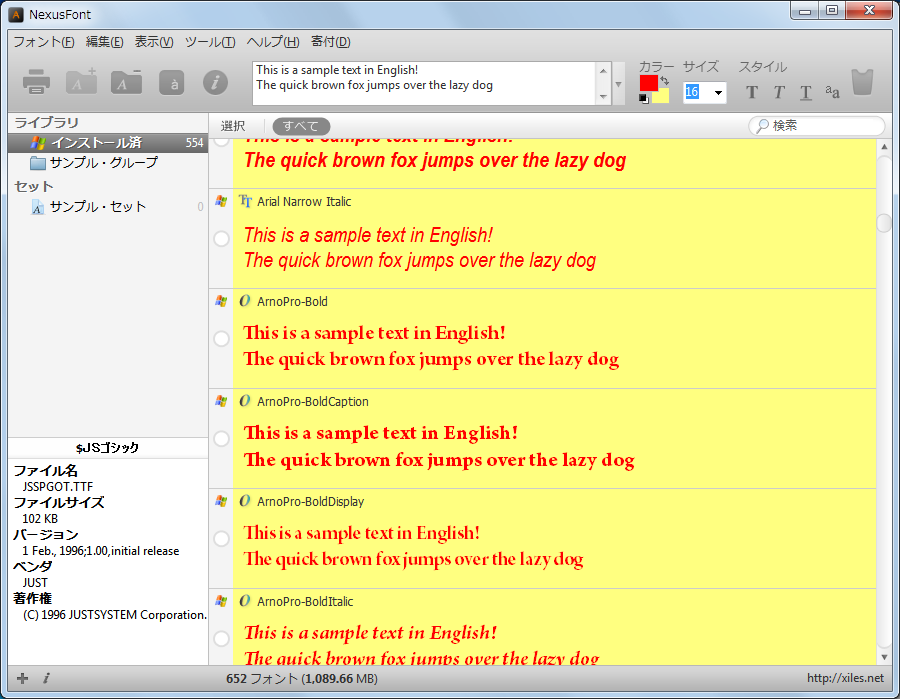Select the Arial Narrow Italic radio circle
This screenshot has width=900, height=699.
pyautogui.click(x=222, y=239)
